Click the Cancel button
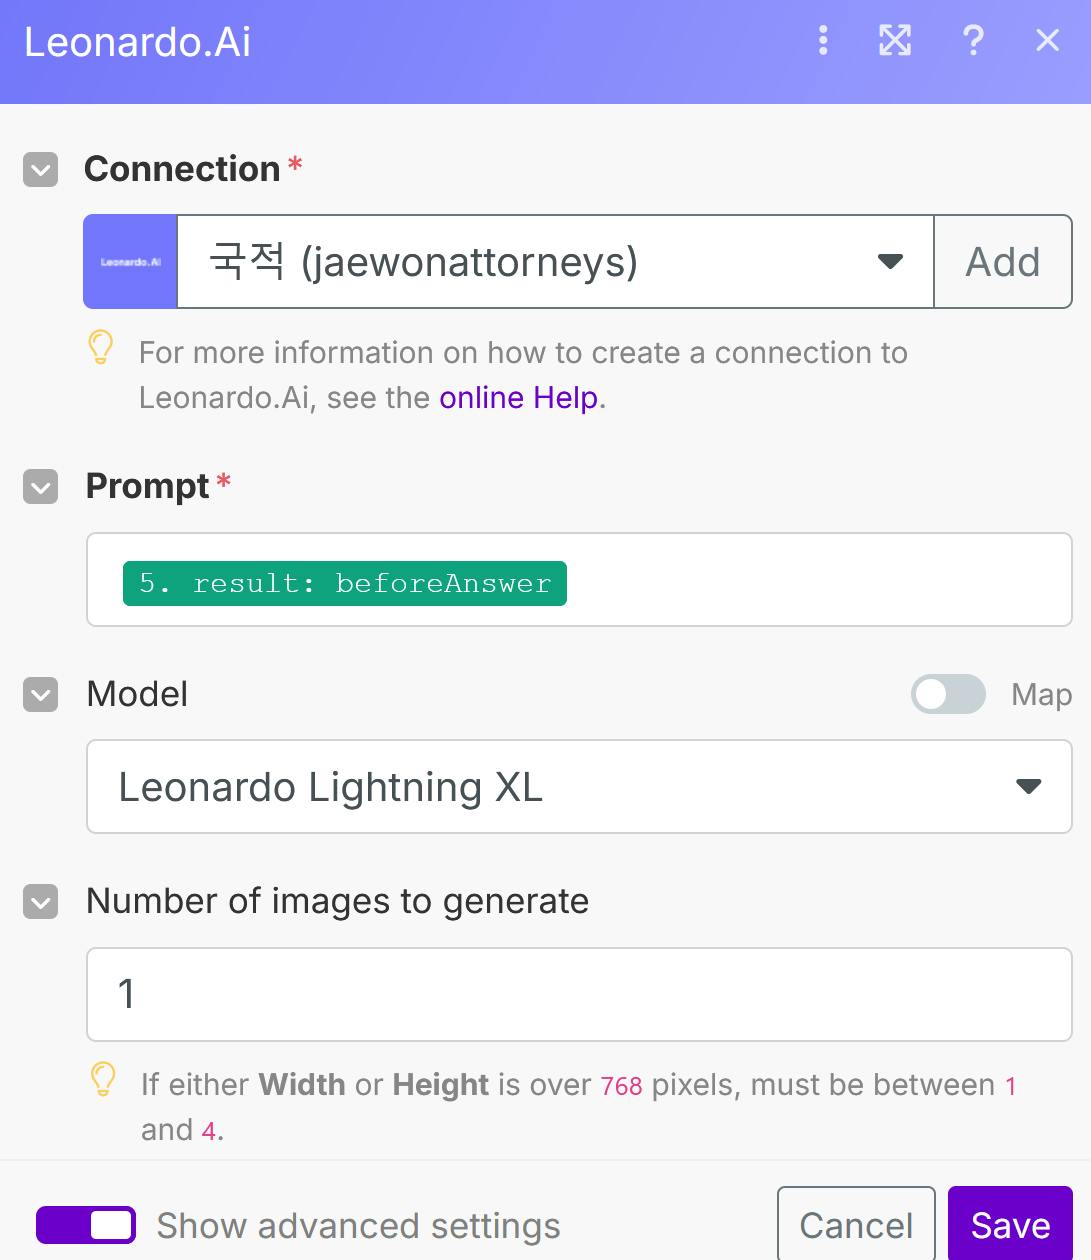This screenshot has width=1091, height=1260. (x=856, y=1225)
